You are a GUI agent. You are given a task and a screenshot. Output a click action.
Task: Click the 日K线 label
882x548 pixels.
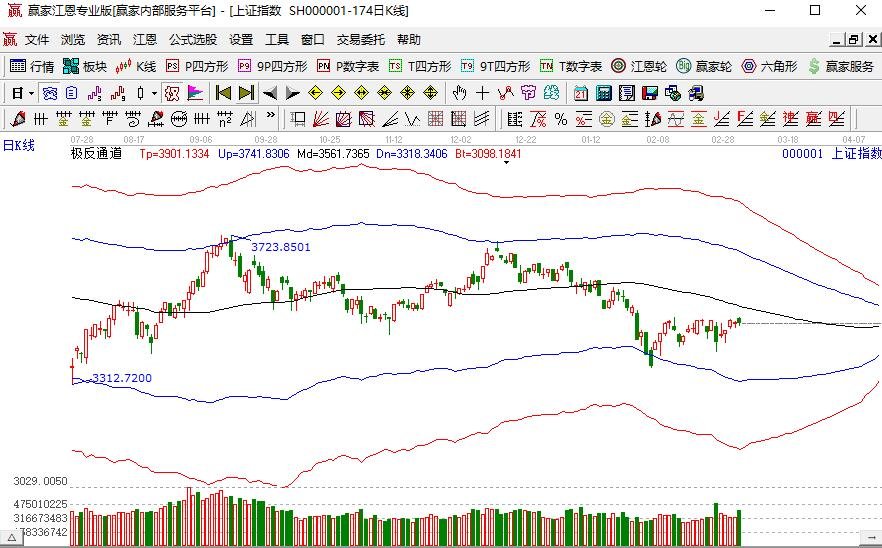coord(19,145)
